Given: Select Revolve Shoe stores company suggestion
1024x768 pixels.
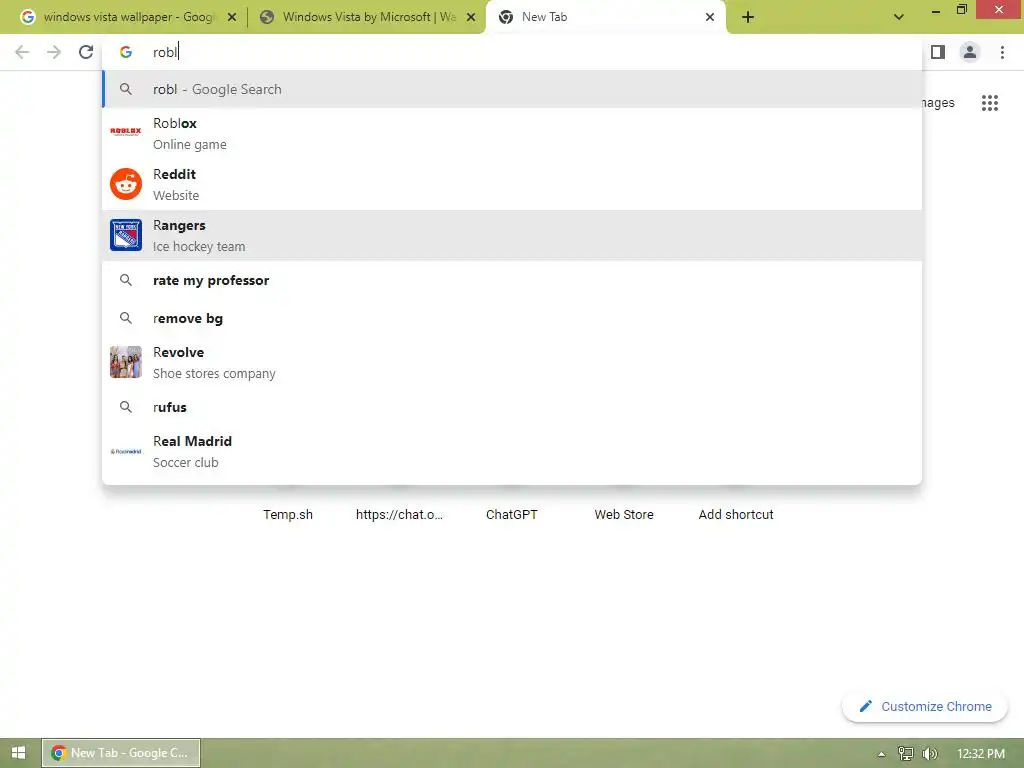Looking at the screenshot, I should [x=512, y=362].
